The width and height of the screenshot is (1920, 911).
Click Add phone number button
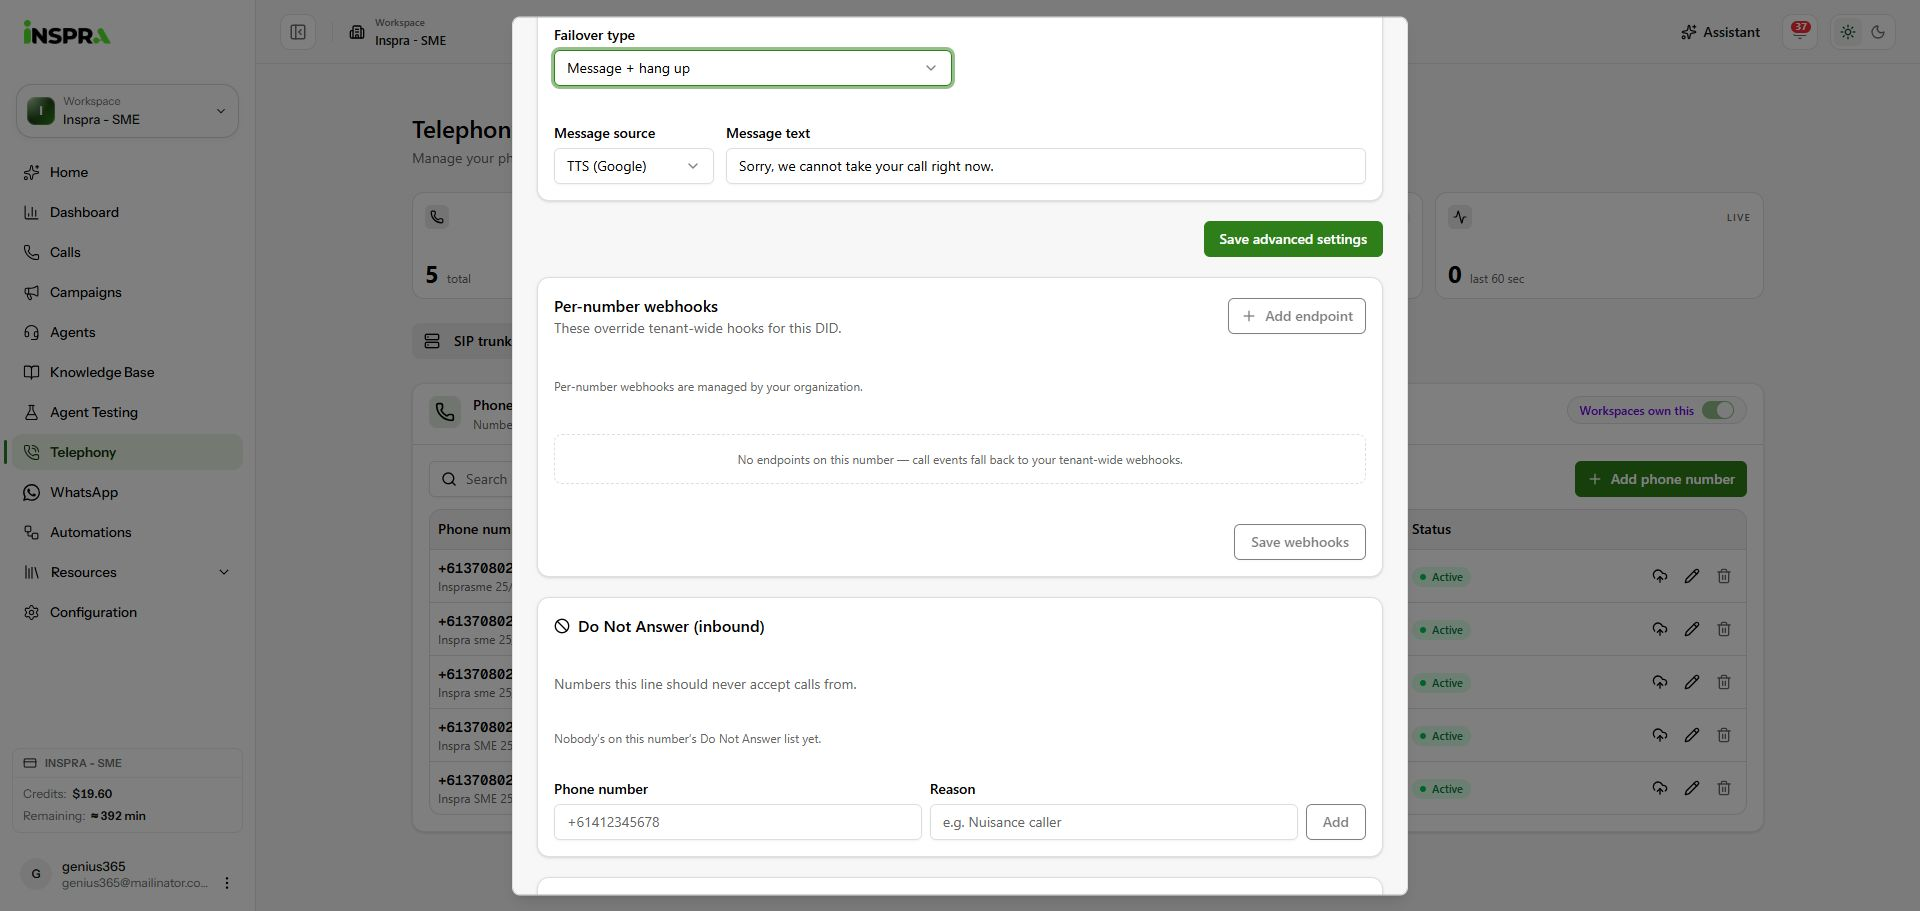pos(1661,479)
